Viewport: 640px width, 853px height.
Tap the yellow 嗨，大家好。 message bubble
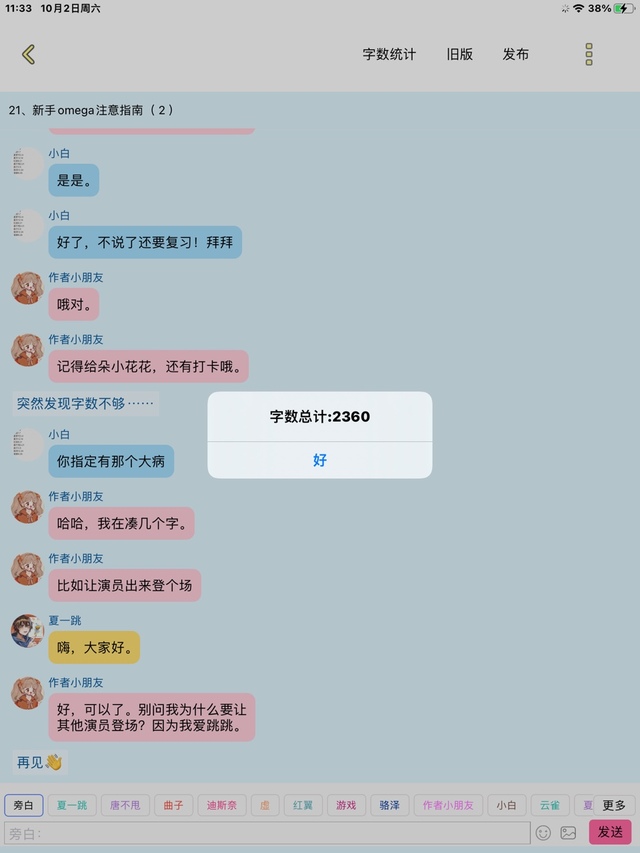pyautogui.click(x=94, y=647)
